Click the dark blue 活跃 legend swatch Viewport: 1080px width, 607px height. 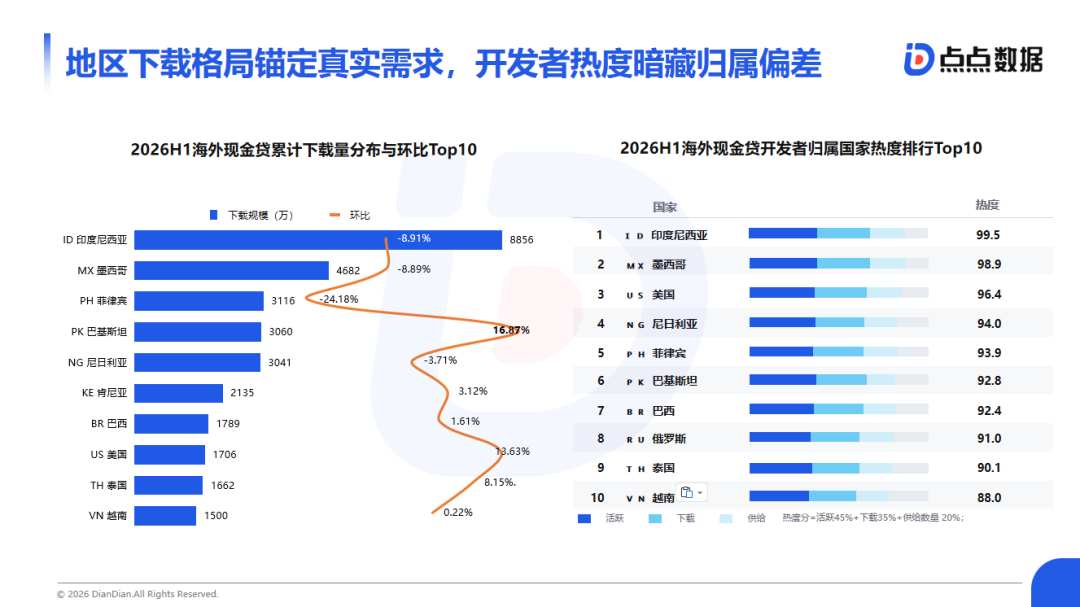[x=584, y=518]
